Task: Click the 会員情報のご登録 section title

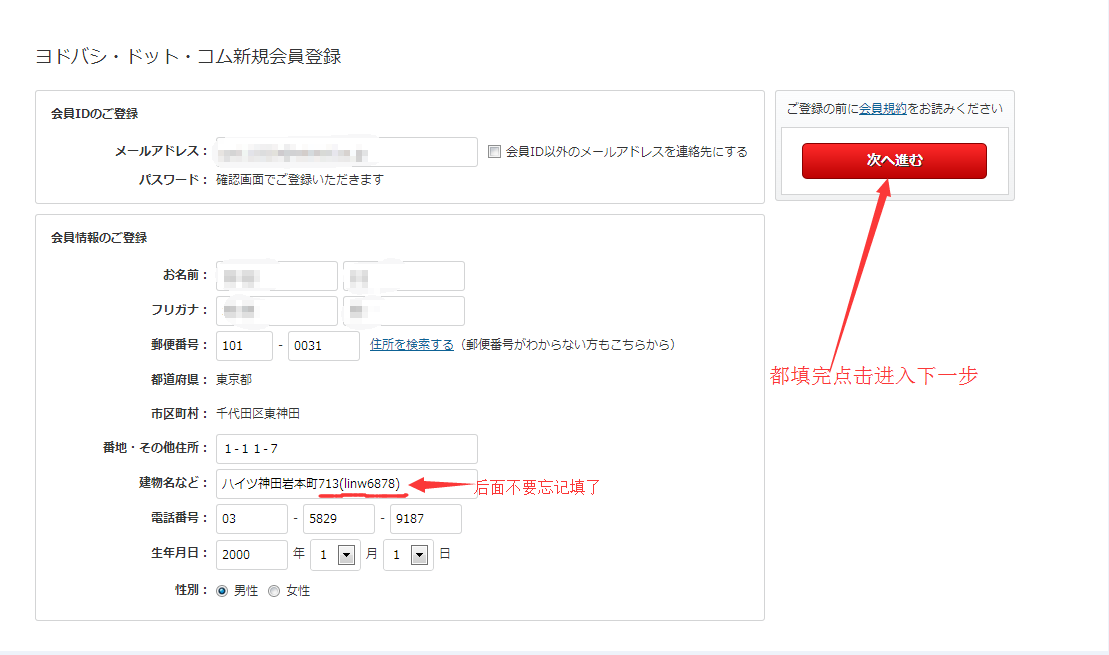Action: (99, 238)
